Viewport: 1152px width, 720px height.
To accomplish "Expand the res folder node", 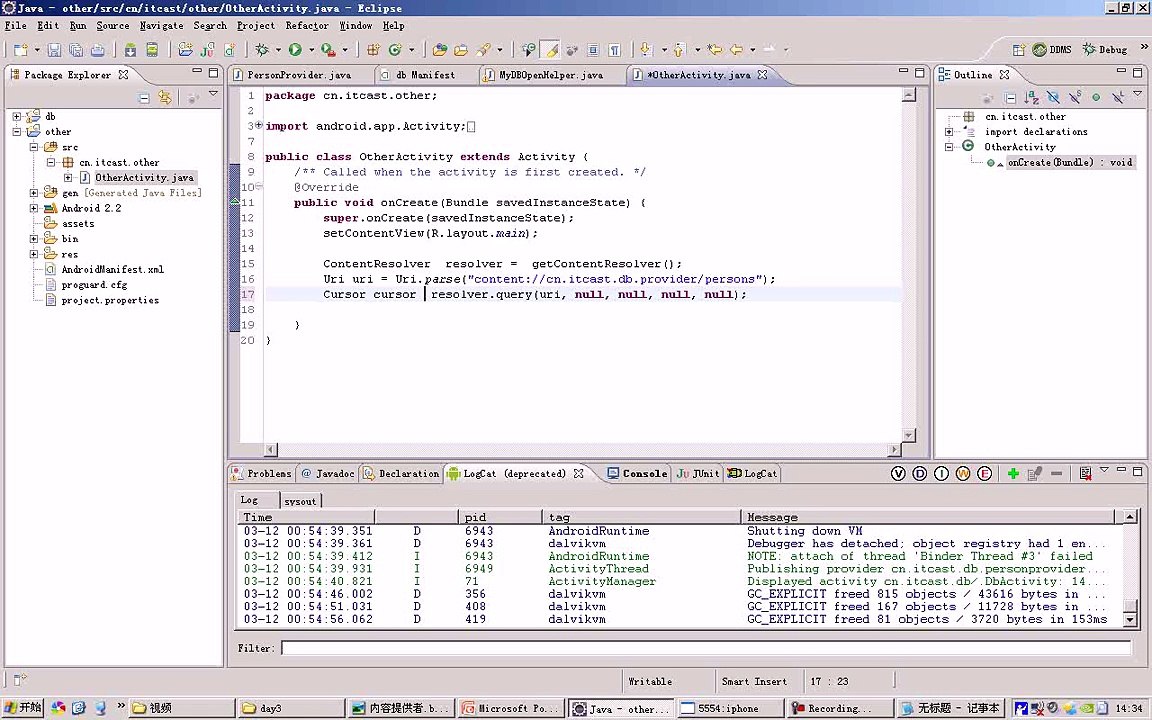I will [x=34, y=254].
